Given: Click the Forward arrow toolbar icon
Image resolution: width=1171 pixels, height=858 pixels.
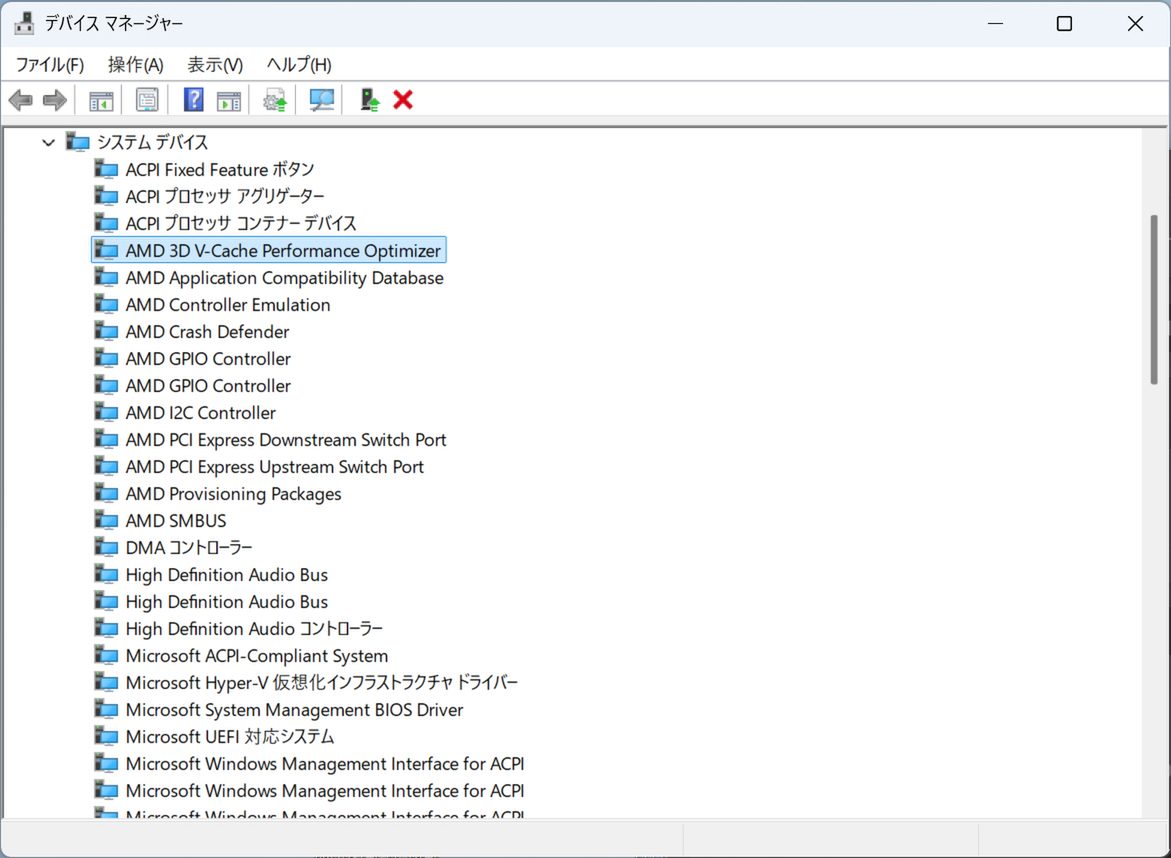Looking at the screenshot, I should click(x=55, y=100).
